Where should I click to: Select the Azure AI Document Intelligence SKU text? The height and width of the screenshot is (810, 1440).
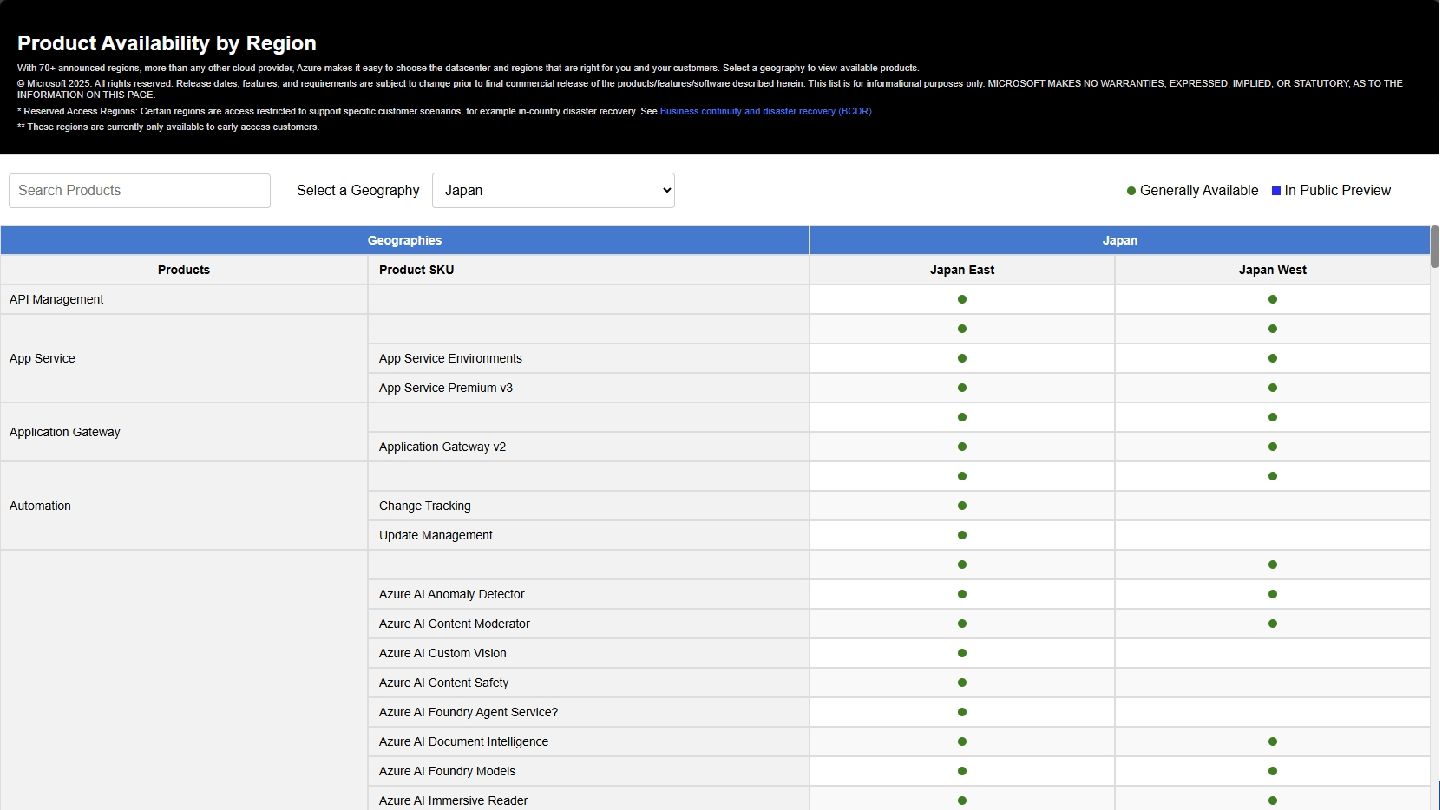[463, 741]
